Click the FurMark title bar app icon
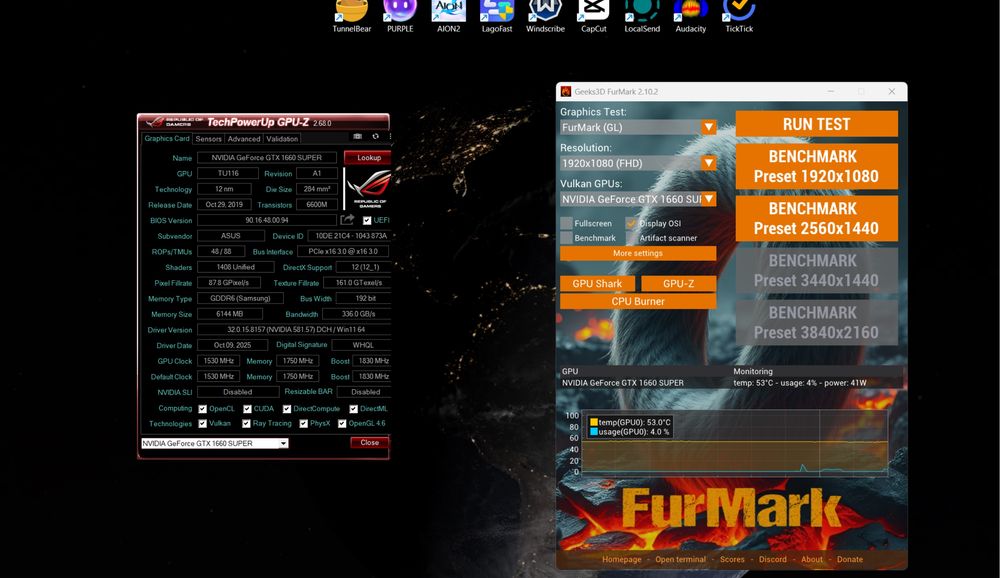The width and height of the screenshot is (1000, 578). click(566, 91)
